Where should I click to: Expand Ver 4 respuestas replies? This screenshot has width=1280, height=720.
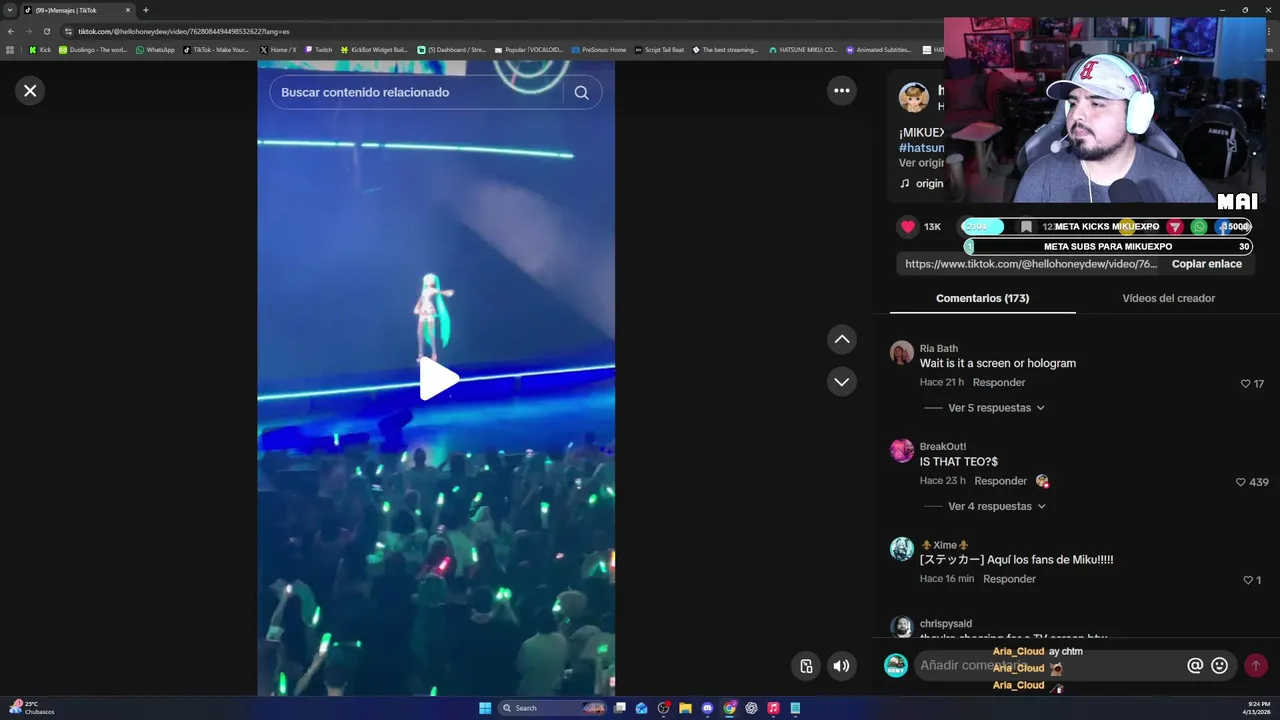(996, 506)
